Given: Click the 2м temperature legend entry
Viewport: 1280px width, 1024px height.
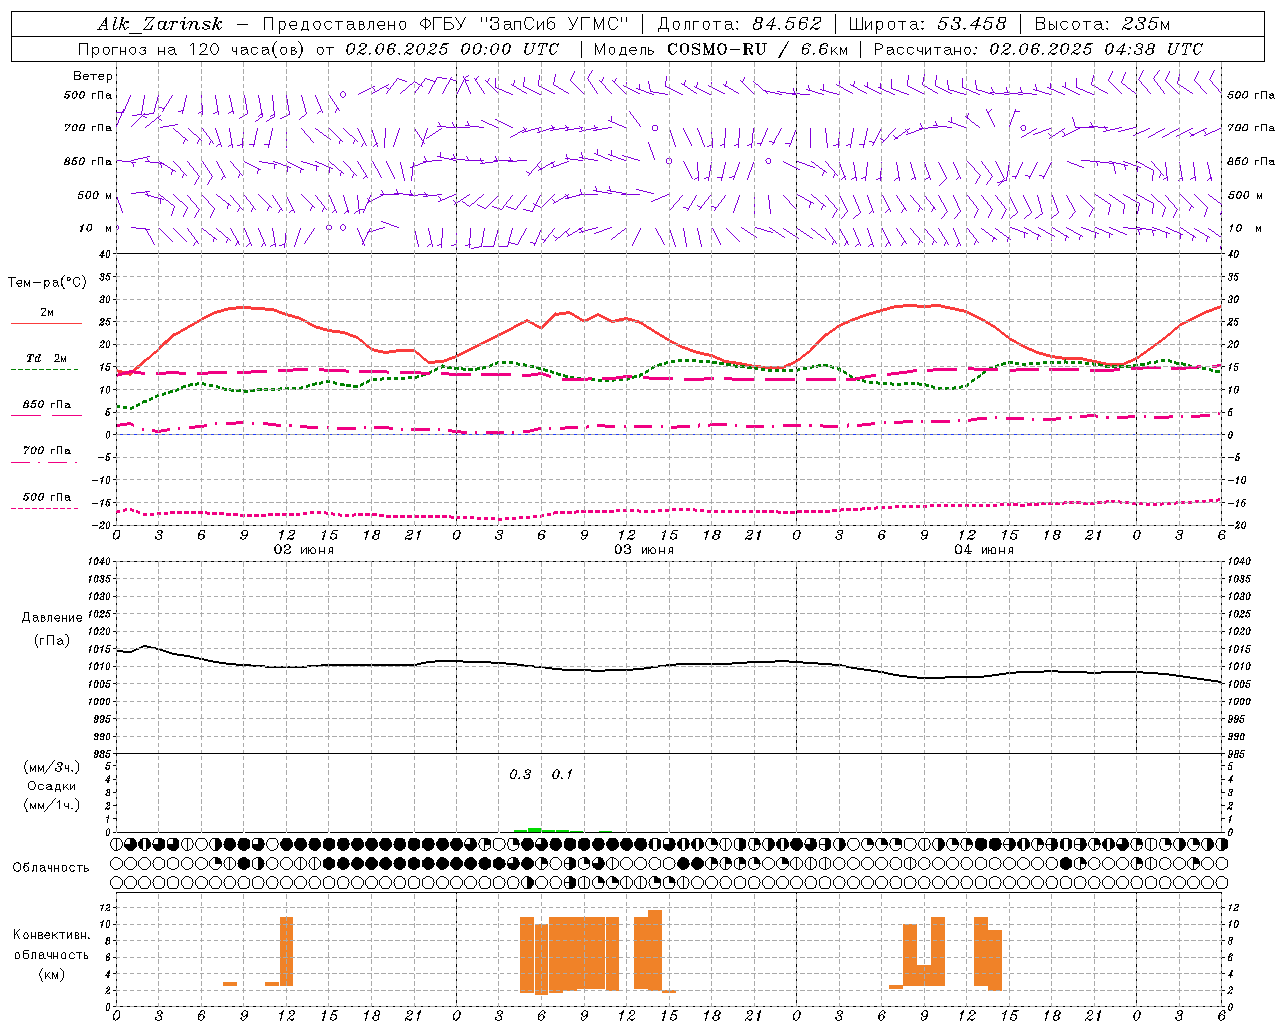Looking at the screenshot, I should pyautogui.click(x=47, y=313).
